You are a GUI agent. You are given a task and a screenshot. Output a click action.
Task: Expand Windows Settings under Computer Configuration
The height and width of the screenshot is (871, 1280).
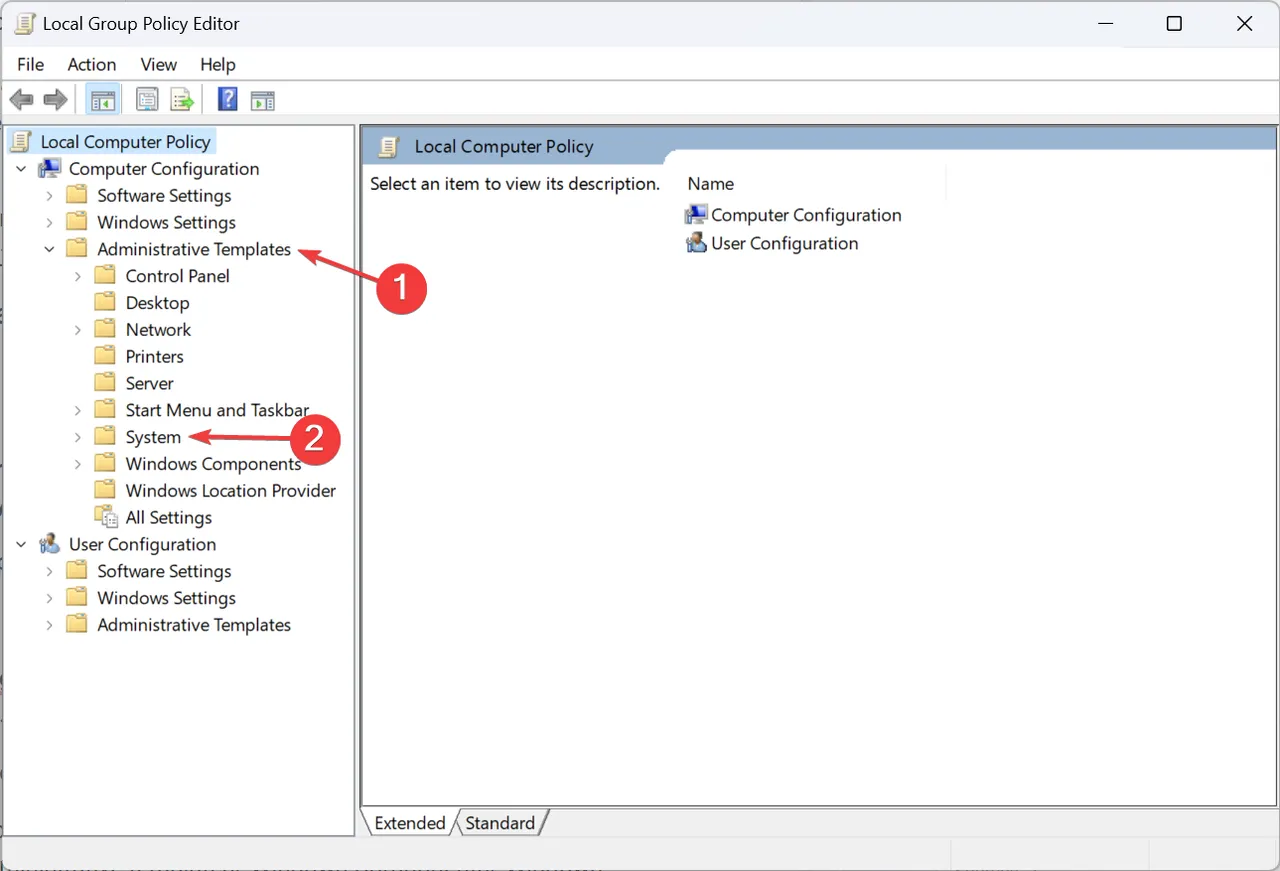coord(49,223)
